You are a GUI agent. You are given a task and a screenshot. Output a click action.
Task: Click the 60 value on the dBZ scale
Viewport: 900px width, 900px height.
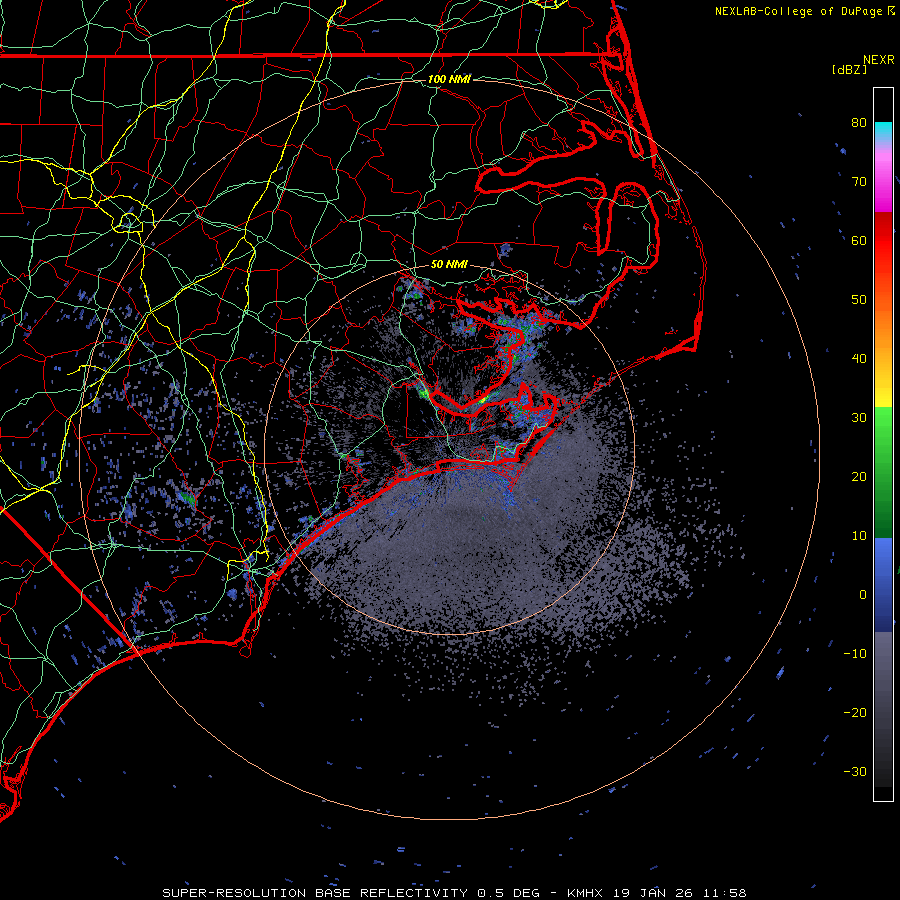[x=859, y=241]
